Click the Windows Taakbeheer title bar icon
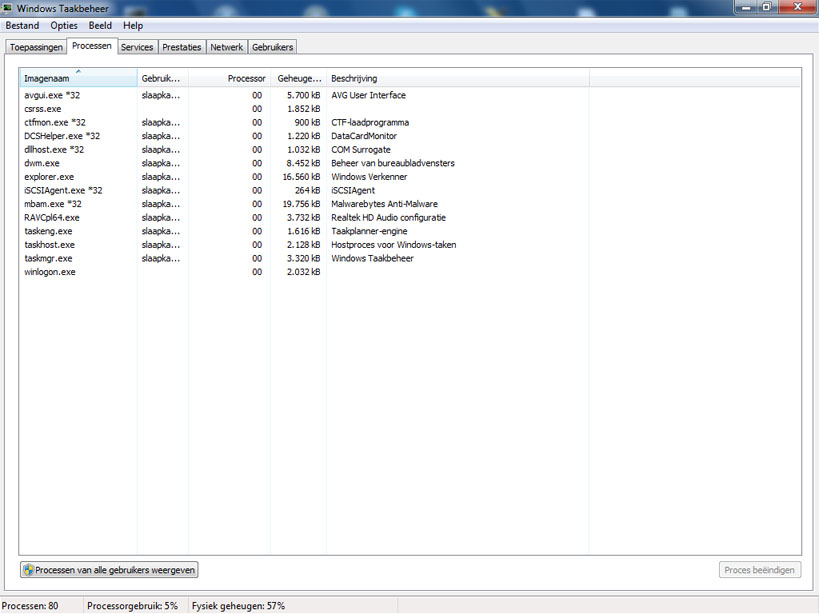The image size is (819, 614). 7,8
